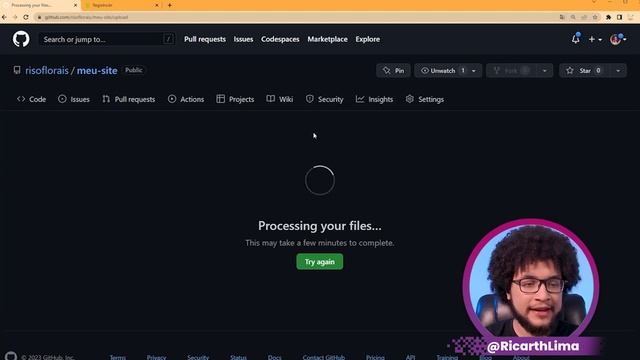Toggle the browser side panel icon
This screenshot has height=360, width=640.
620,17
